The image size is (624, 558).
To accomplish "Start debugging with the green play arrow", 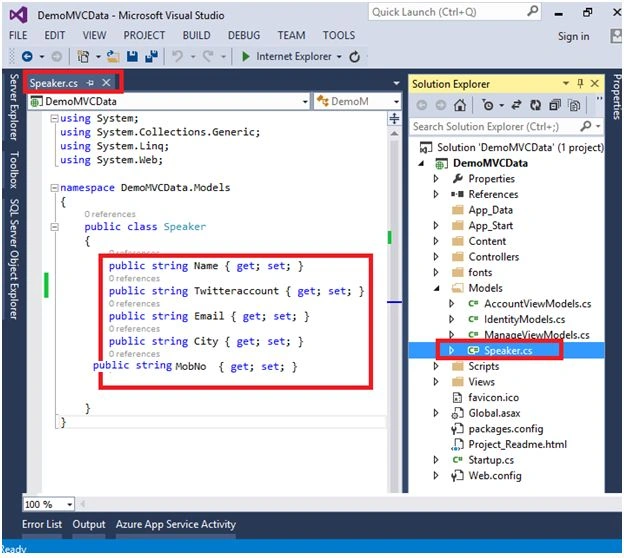I will pos(246,57).
